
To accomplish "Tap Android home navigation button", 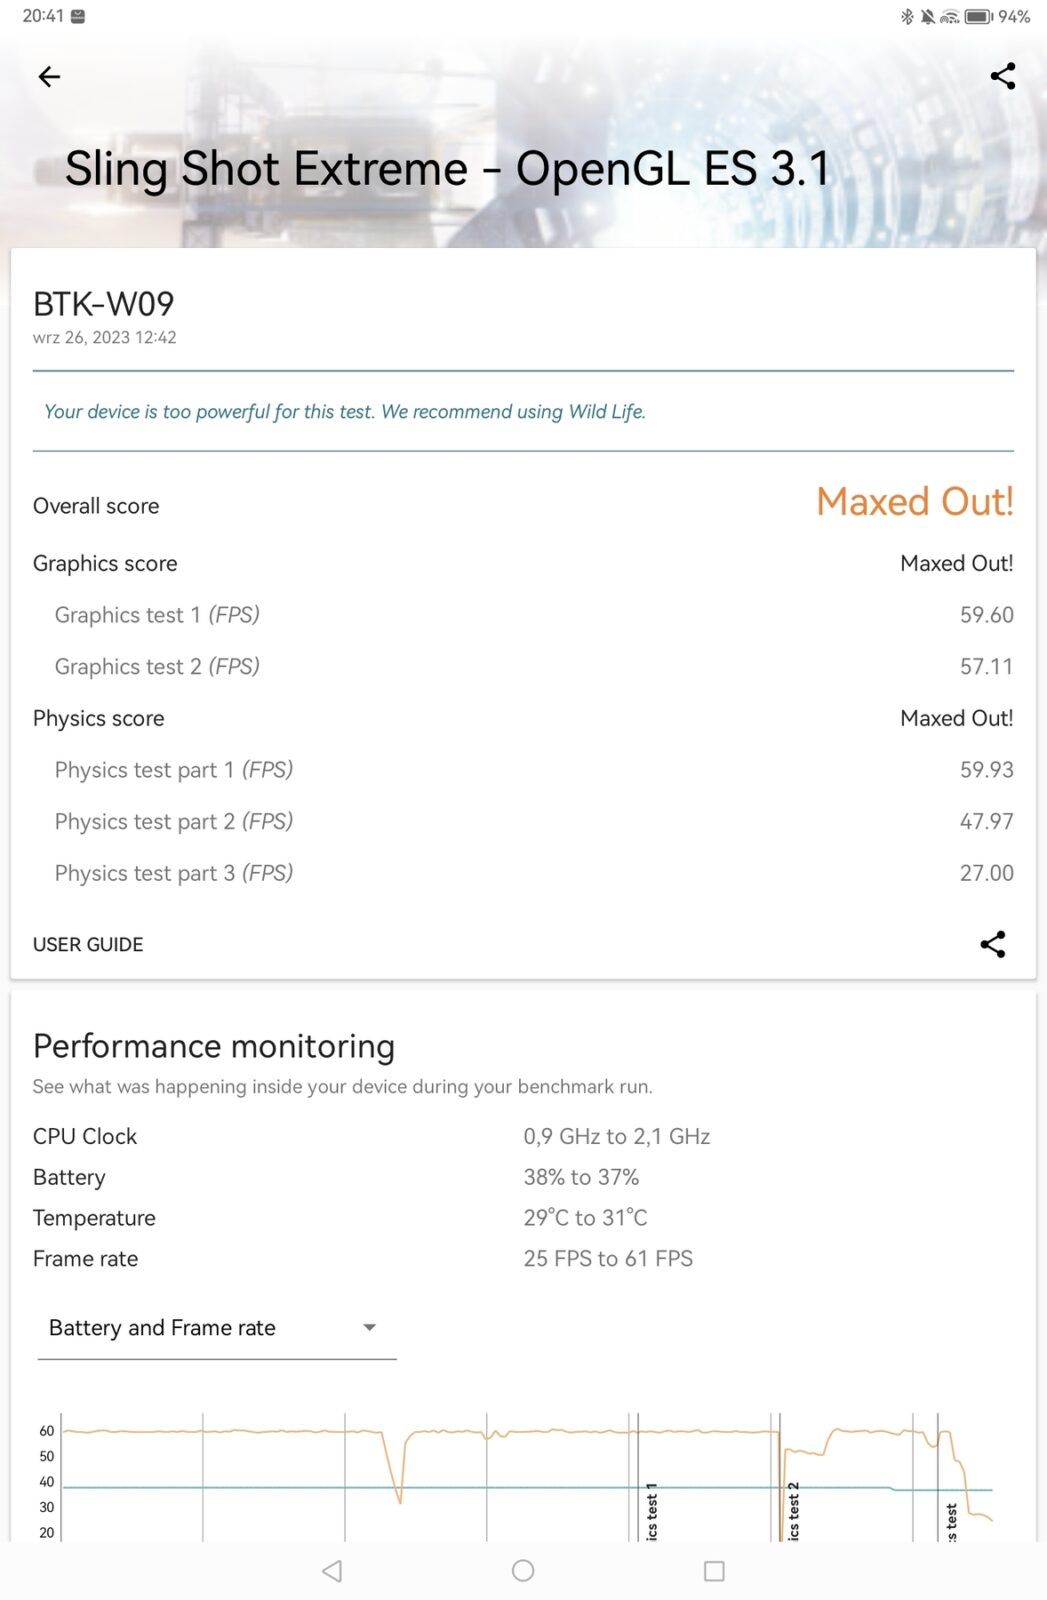I will (523, 1571).
